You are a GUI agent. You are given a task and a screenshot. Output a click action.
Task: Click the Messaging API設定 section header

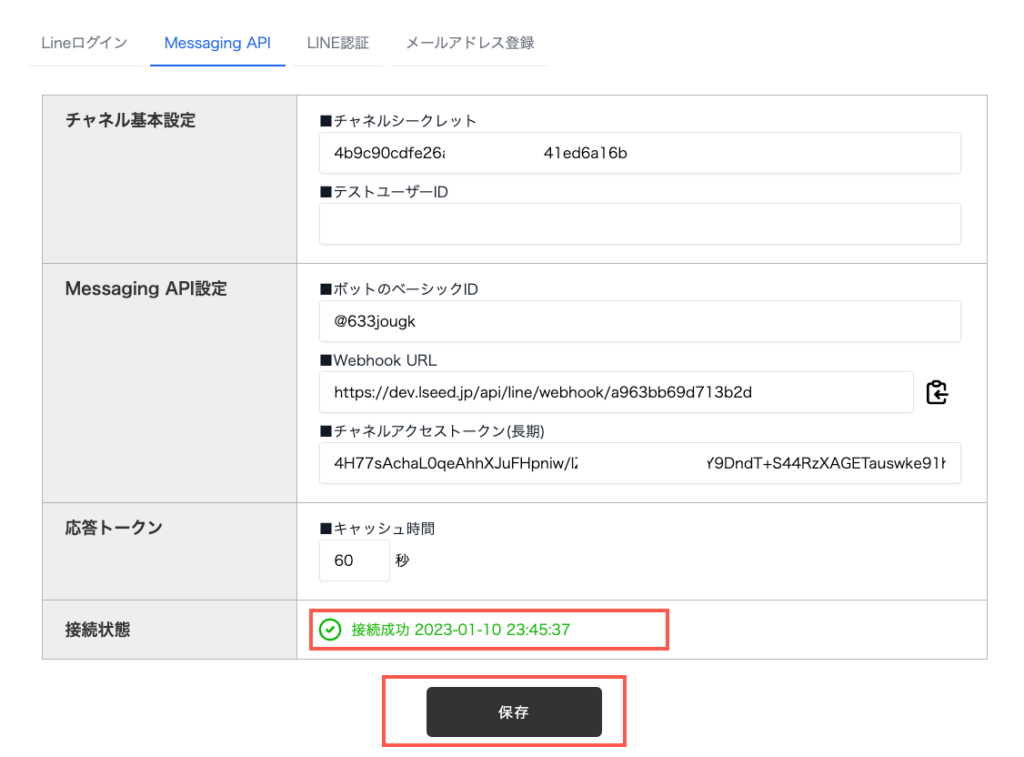click(x=146, y=289)
